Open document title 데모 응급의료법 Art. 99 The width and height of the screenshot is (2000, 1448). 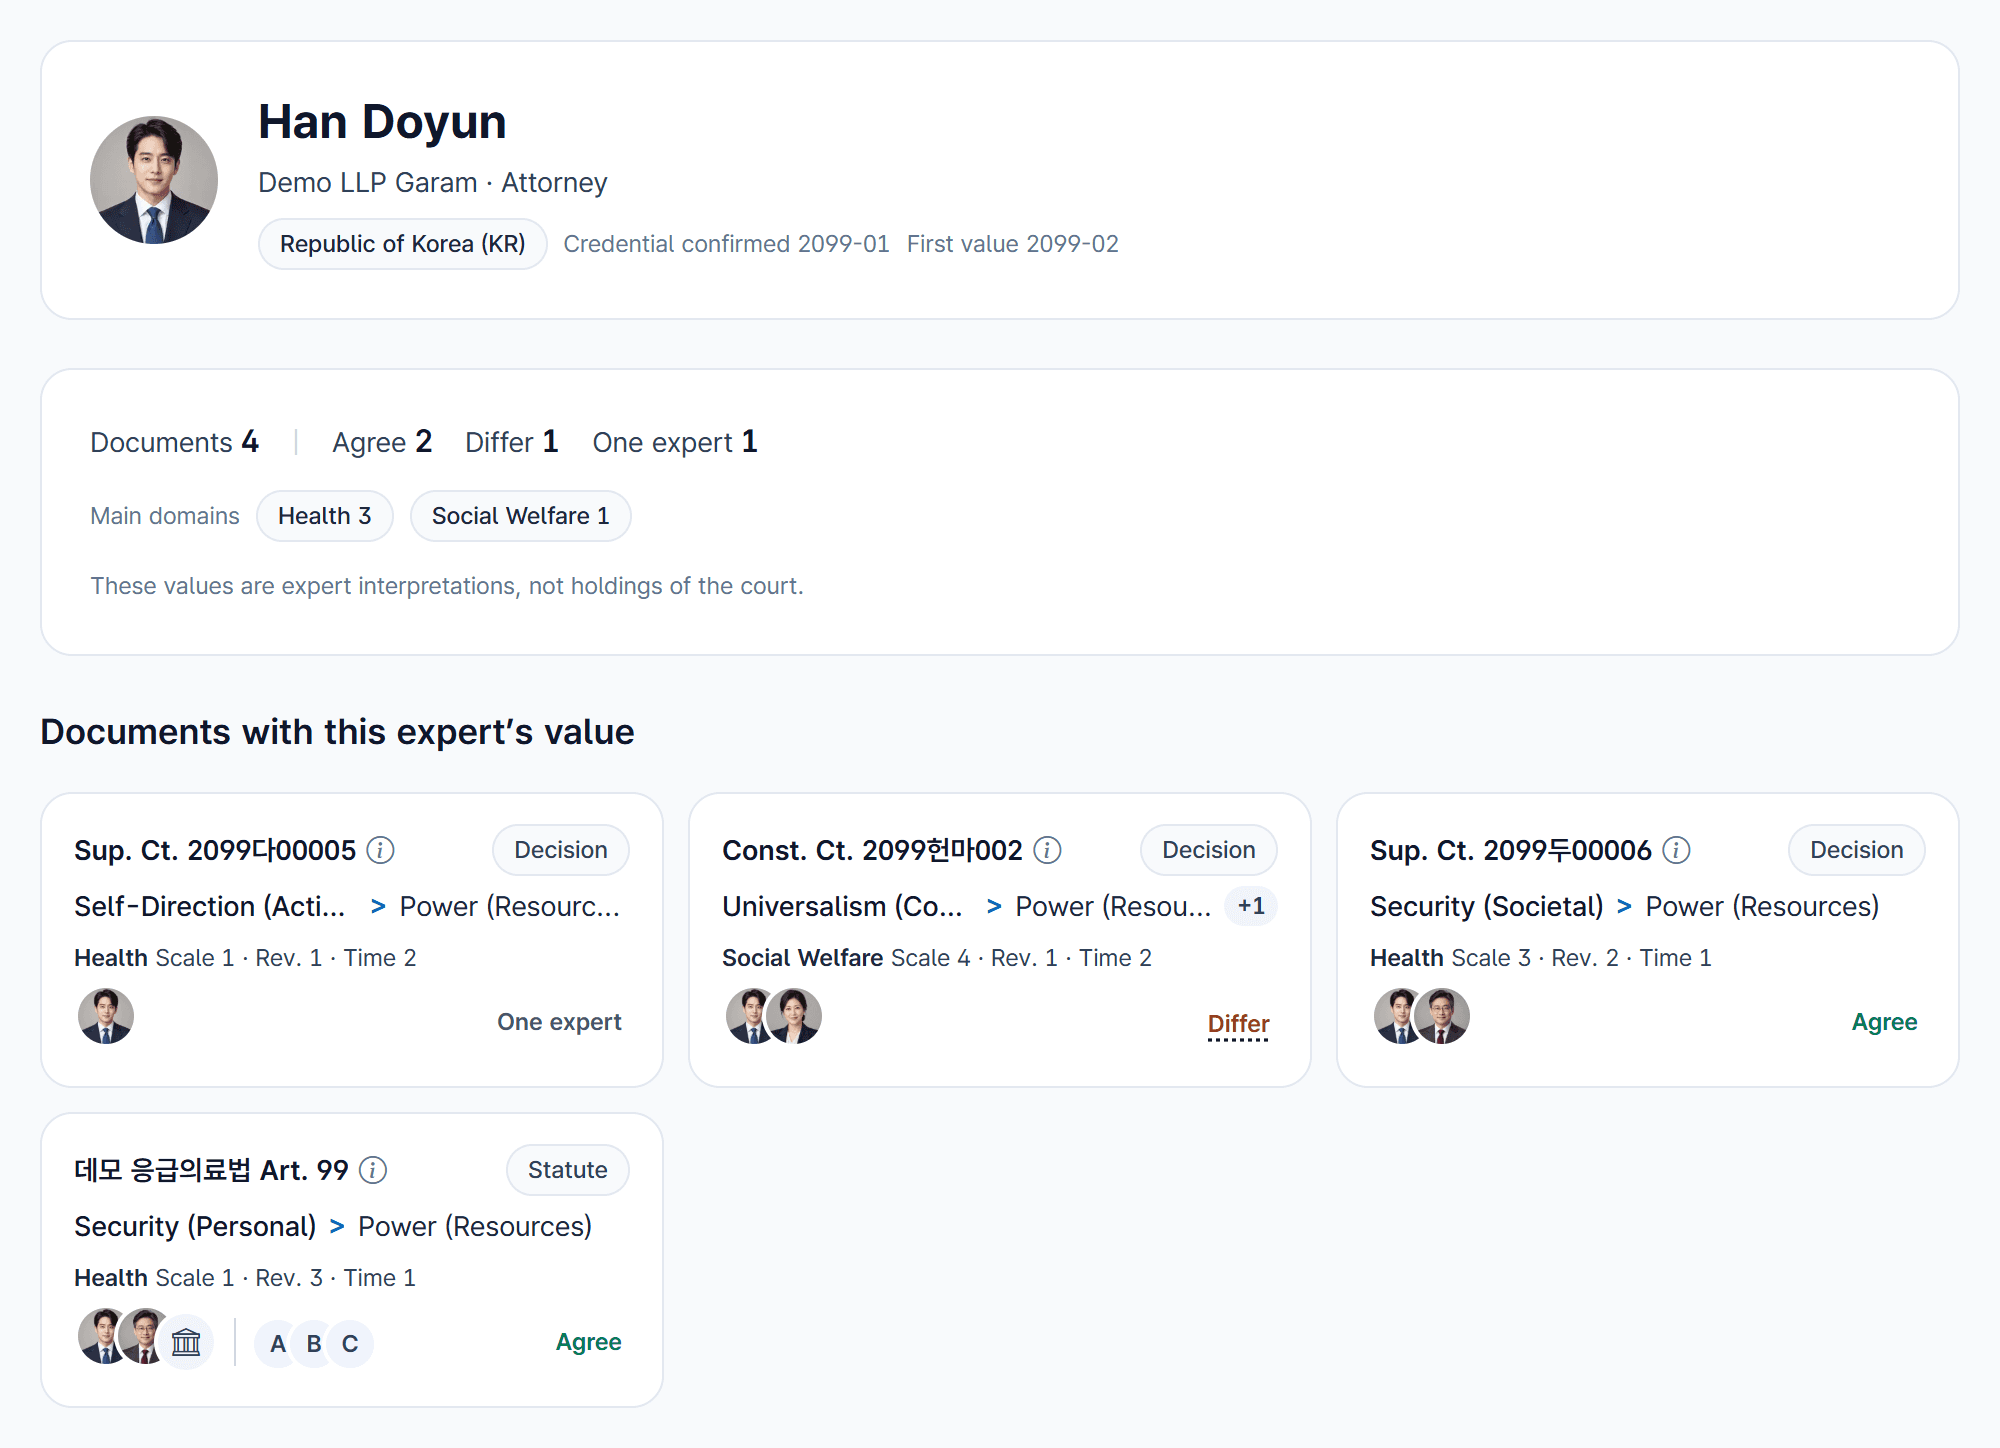[x=211, y=1170]
